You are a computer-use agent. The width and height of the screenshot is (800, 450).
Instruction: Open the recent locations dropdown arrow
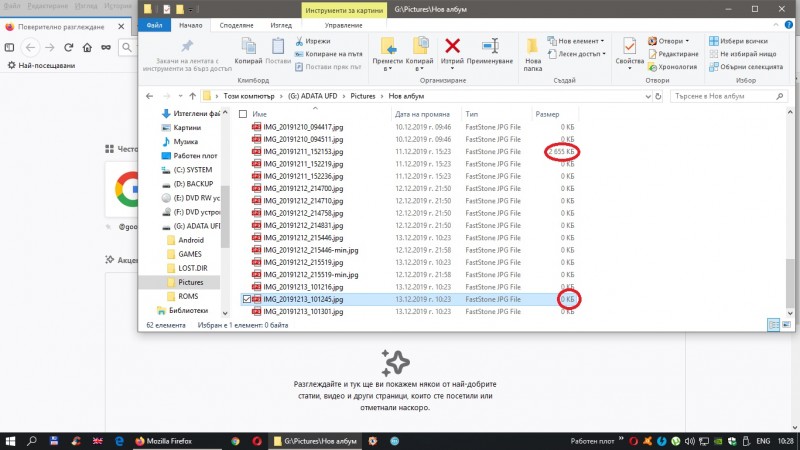click(x=180, y=96)
